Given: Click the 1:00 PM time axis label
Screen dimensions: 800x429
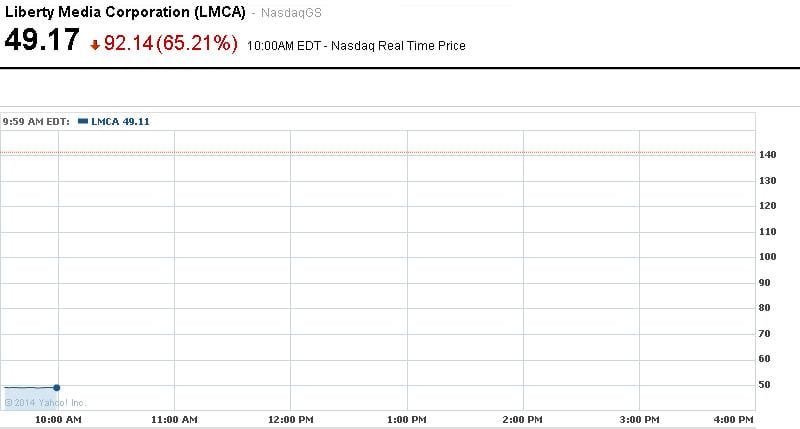Looking at the screenshot, I should (407, 419).
